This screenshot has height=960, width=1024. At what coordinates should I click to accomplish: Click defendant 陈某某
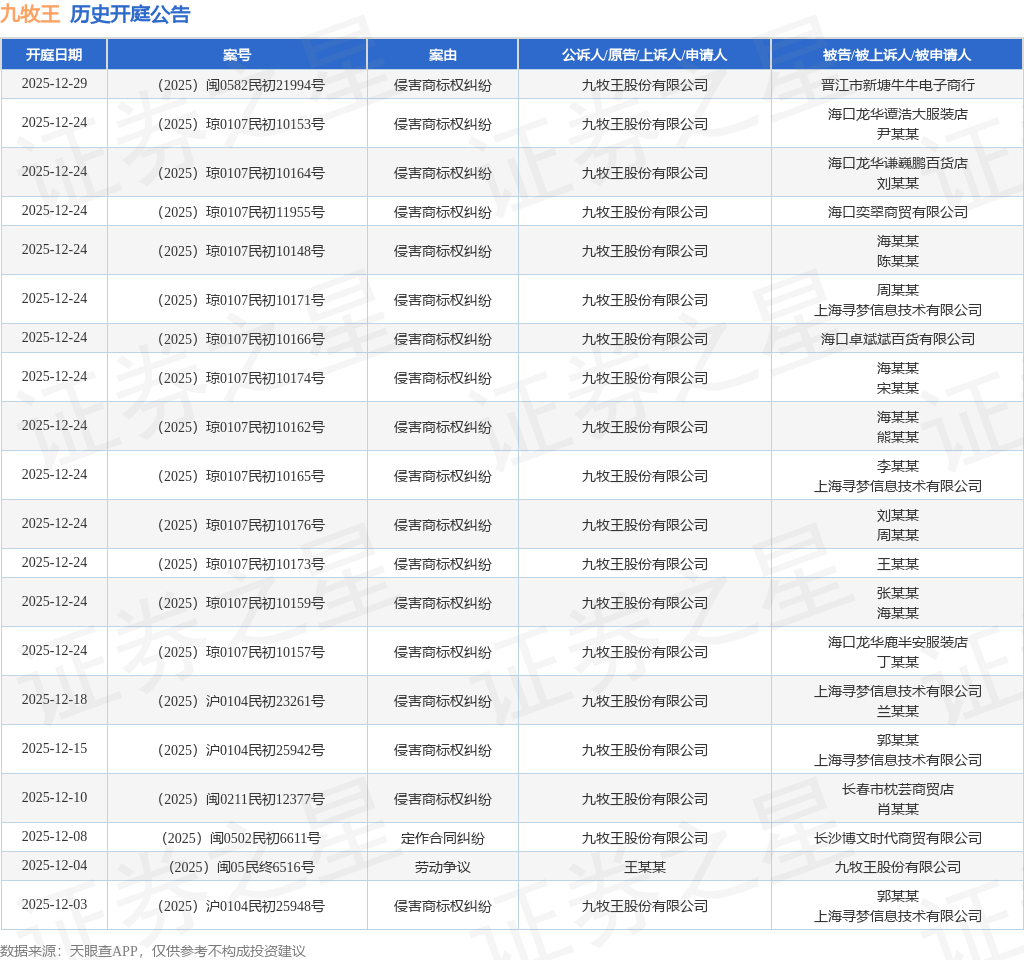tap(898, 261)
